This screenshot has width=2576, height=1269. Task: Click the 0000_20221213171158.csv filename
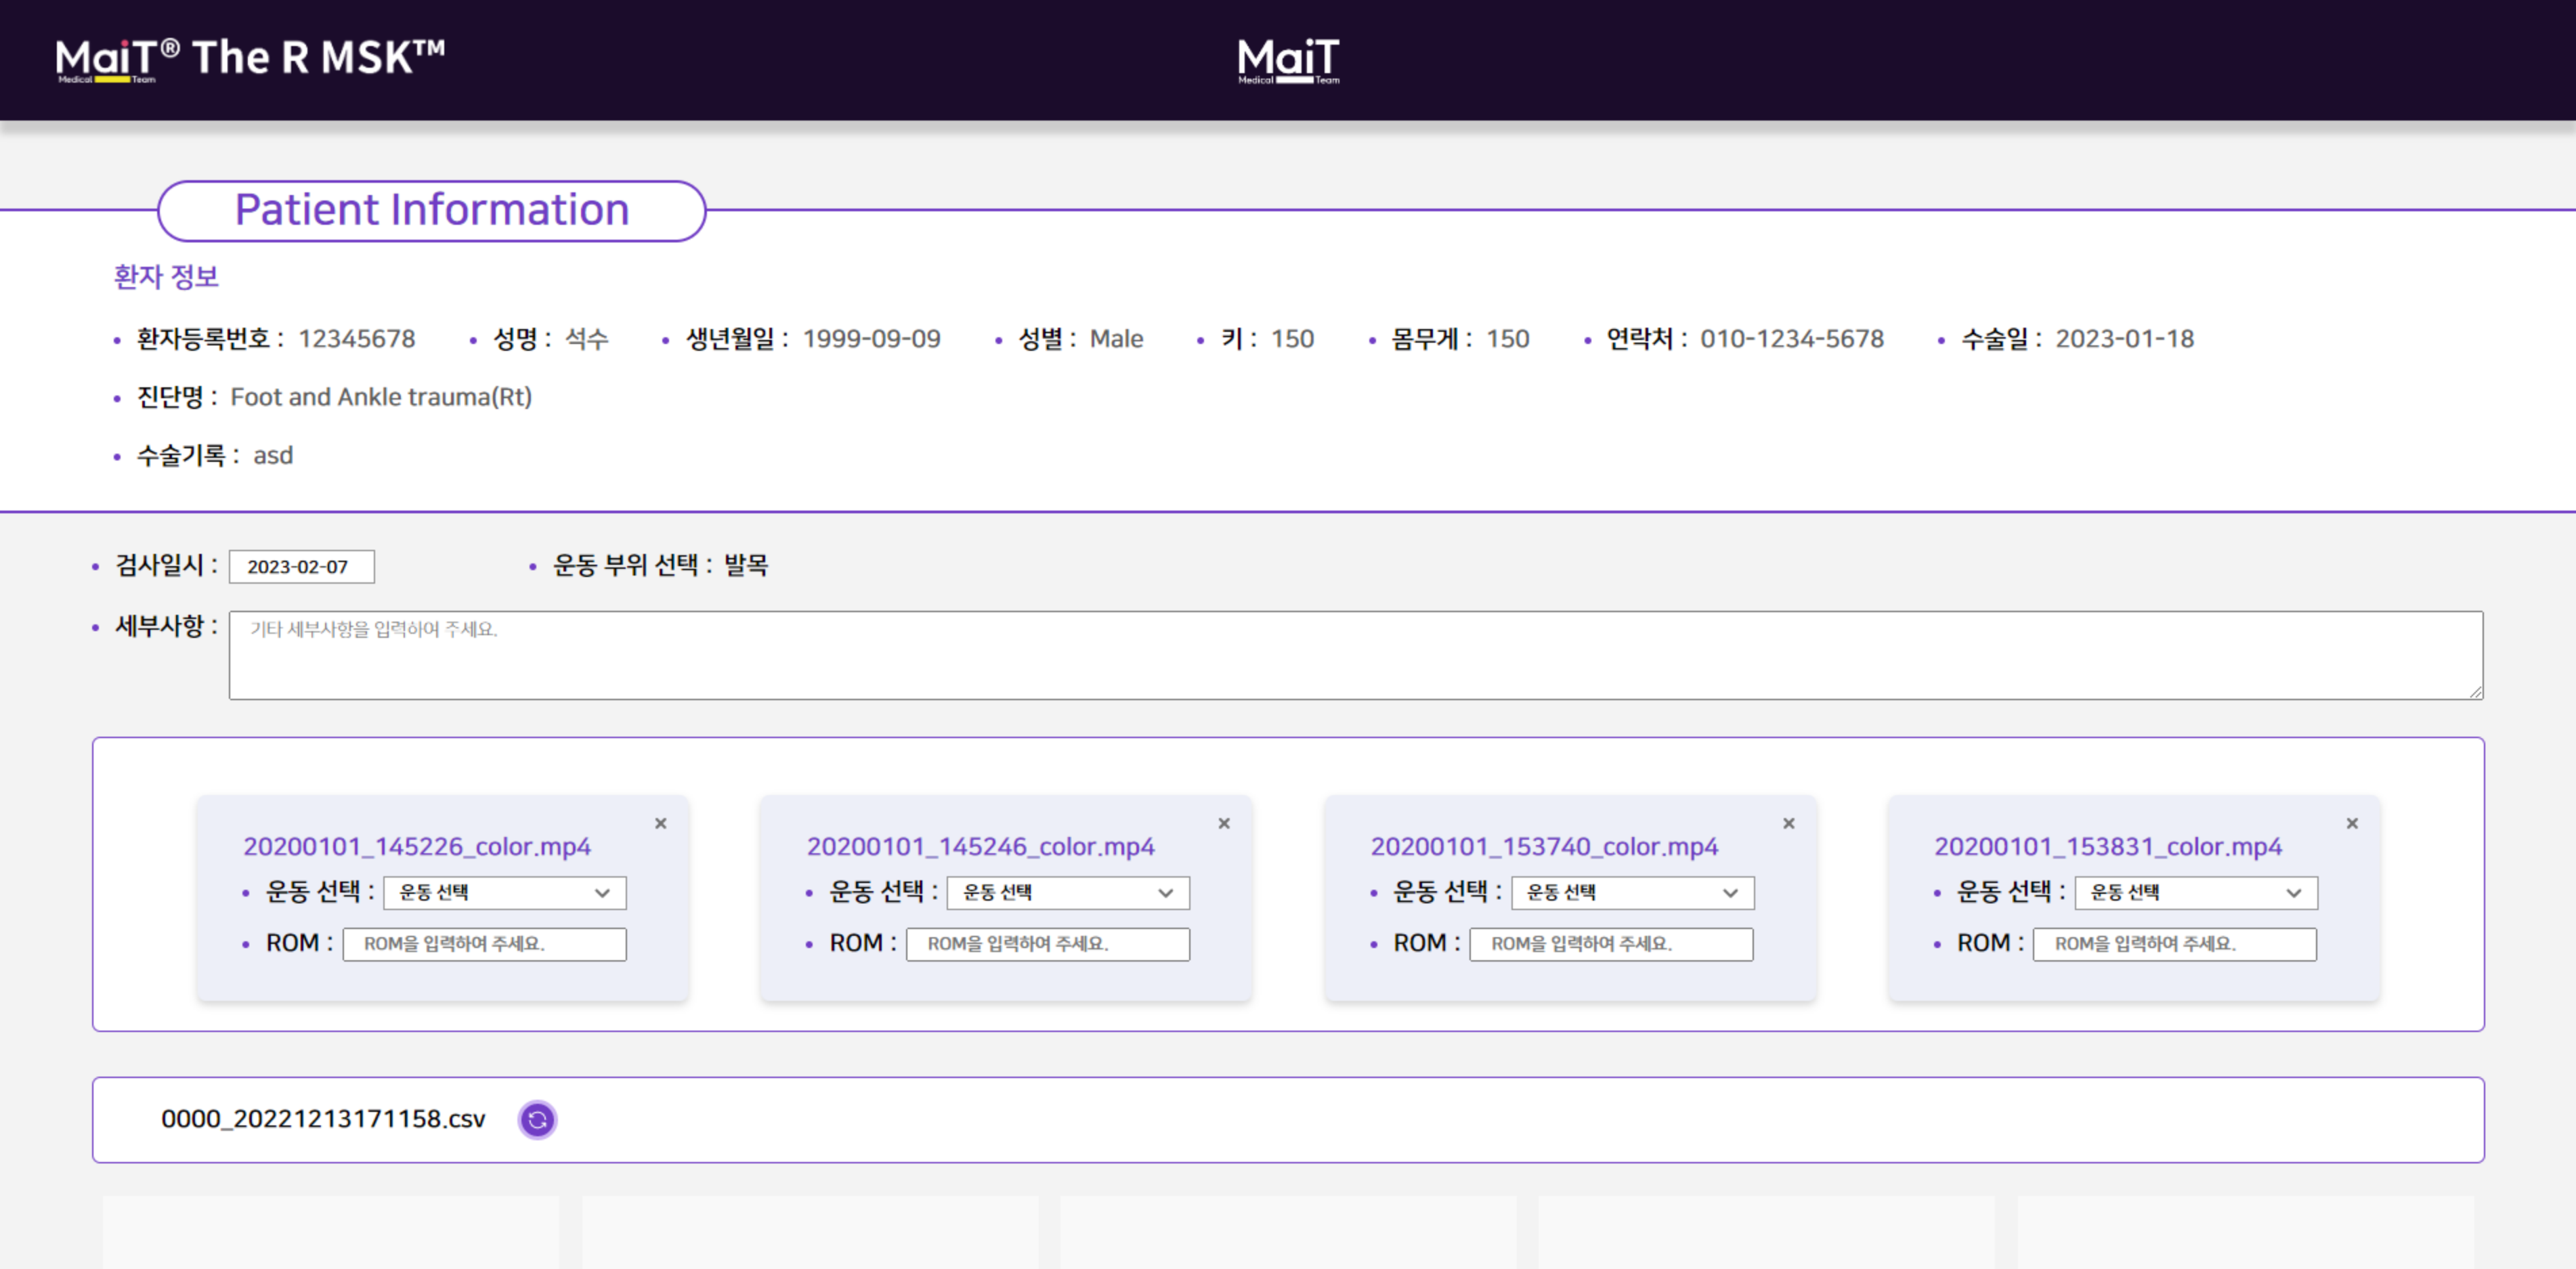point(323,1119)
